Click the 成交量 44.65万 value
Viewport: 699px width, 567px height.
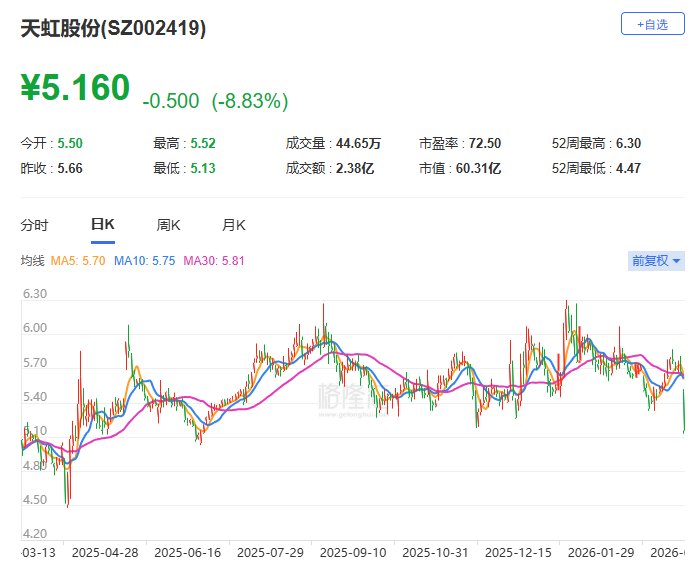(x=359, y=144)
